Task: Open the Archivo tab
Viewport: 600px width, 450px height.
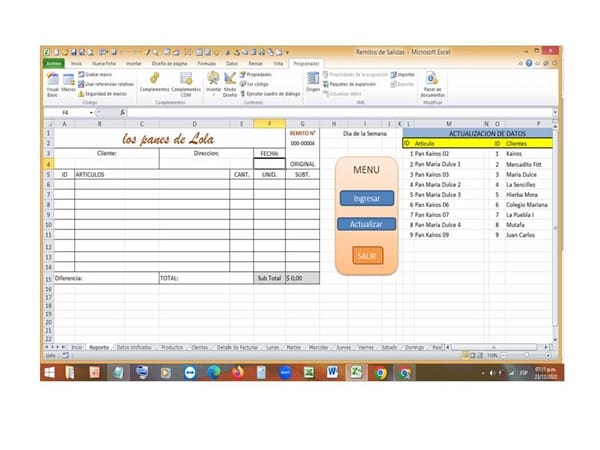Action: tap(54, 64)
